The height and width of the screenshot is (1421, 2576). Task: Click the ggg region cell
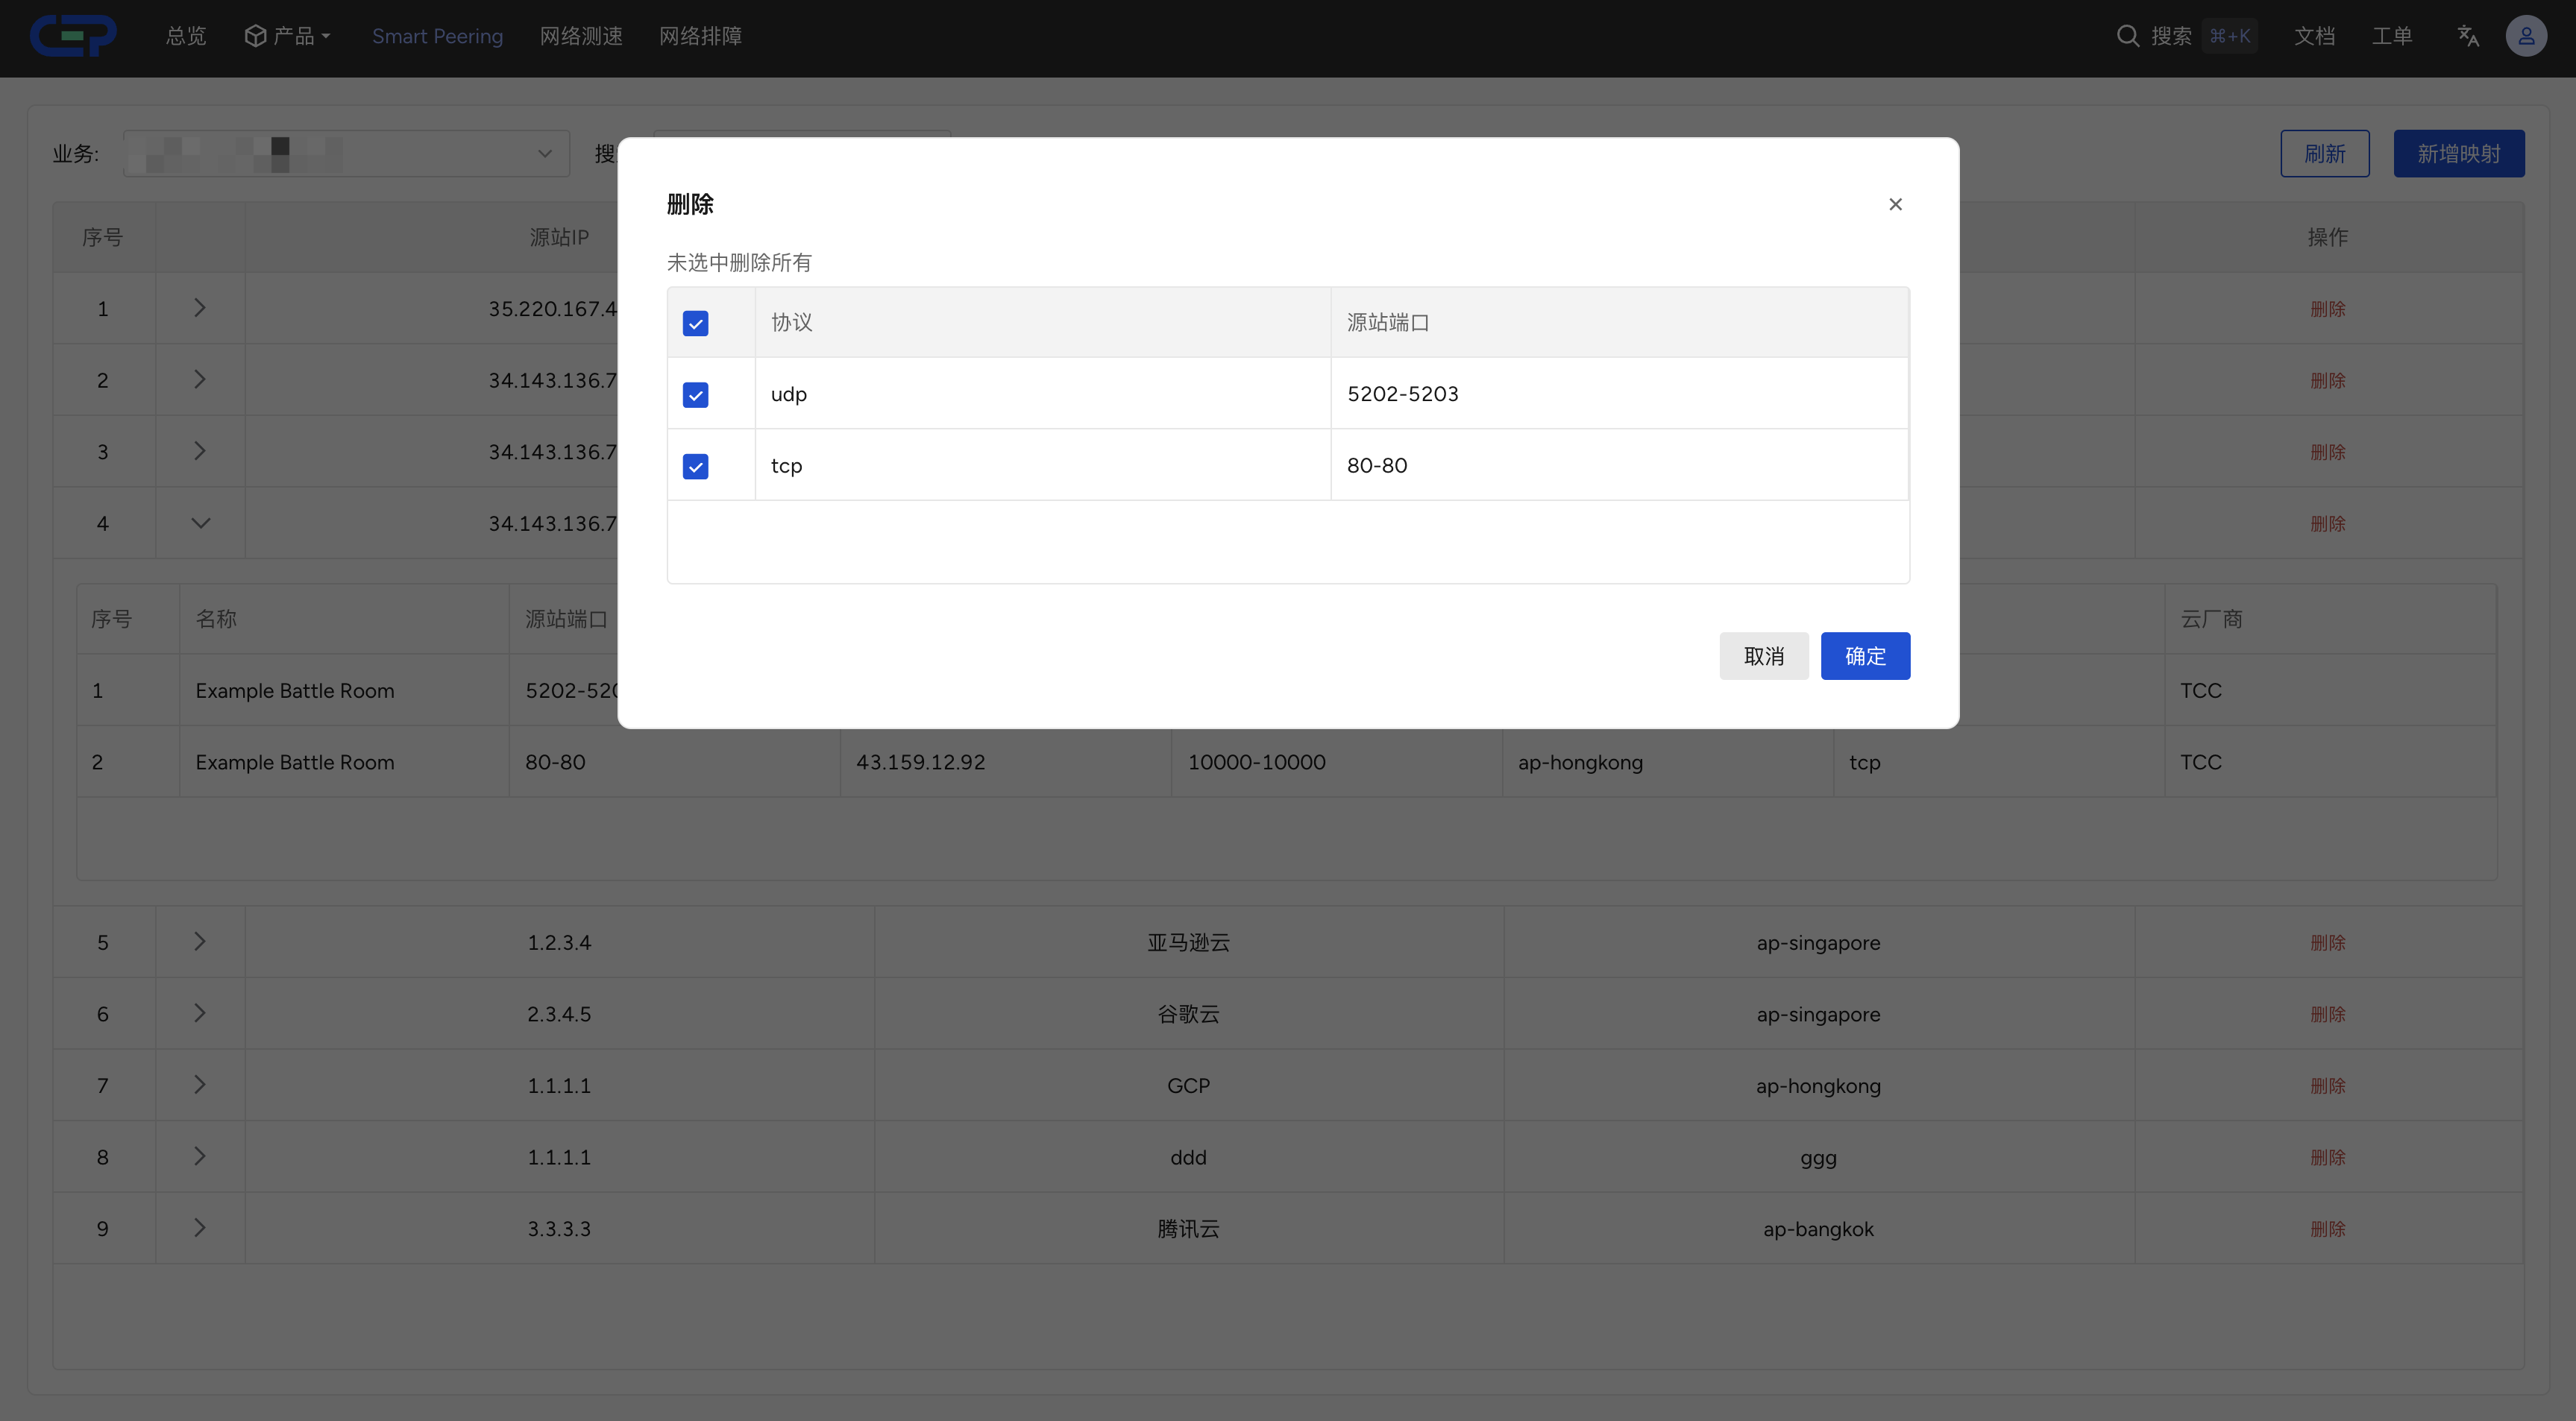point(1818,1158)
